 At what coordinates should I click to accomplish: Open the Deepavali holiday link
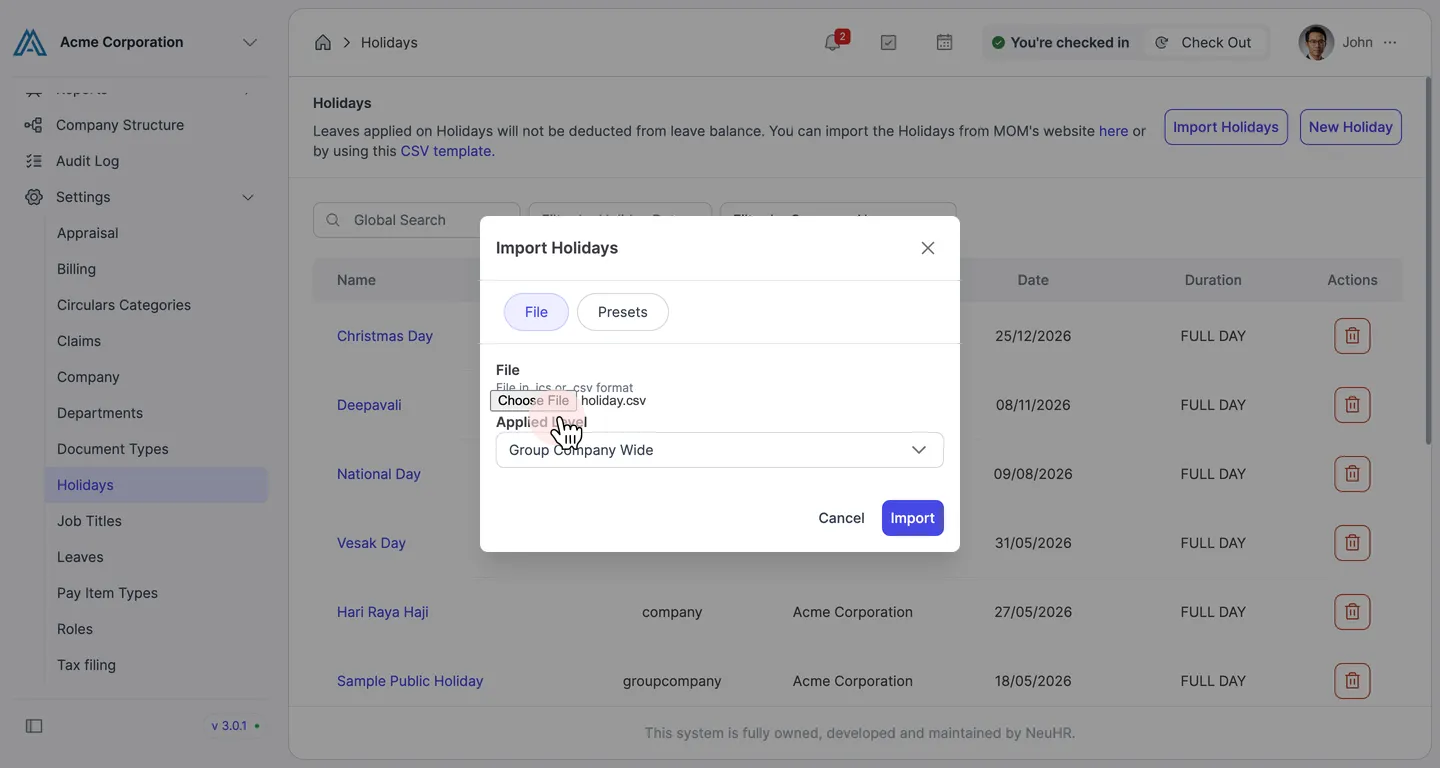coord(369,405)
